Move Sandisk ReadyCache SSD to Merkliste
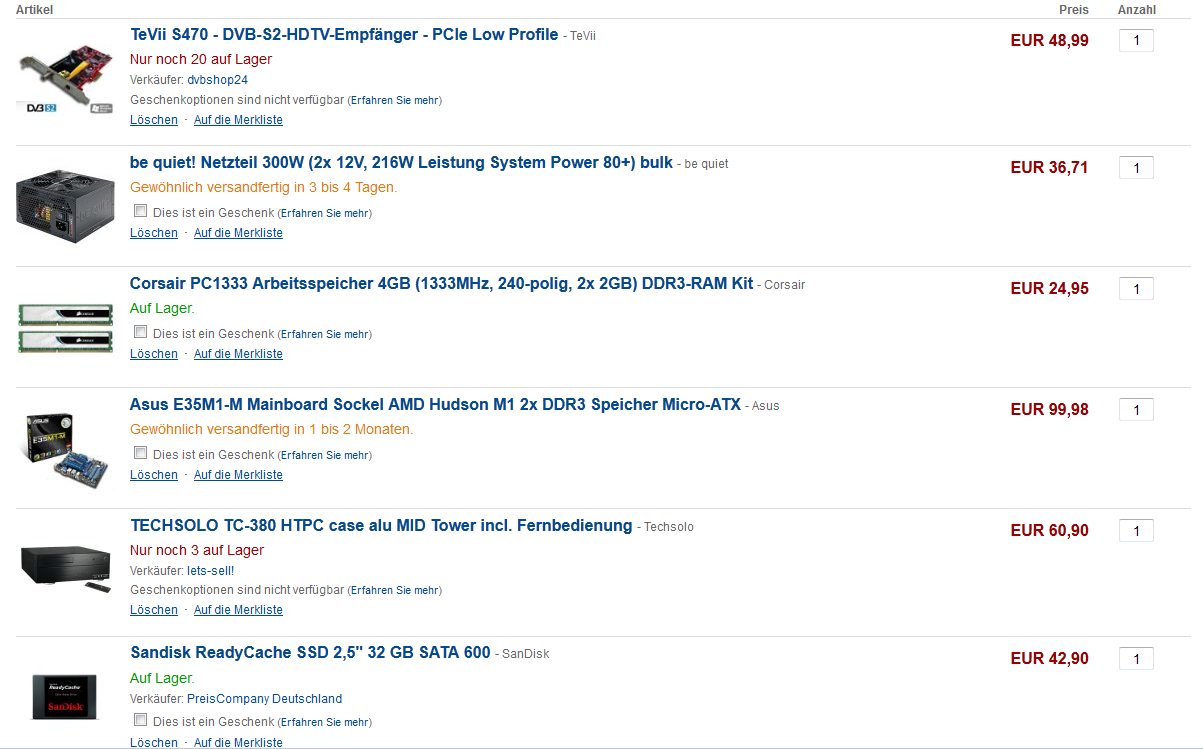Screen dimensions: 1203x749 (238, 742)
